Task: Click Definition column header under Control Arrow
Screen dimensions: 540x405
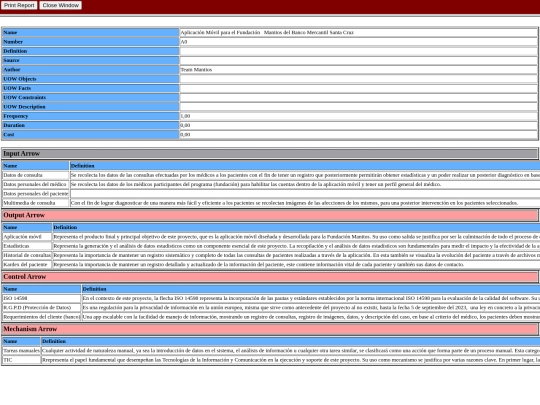Action: 311,289
